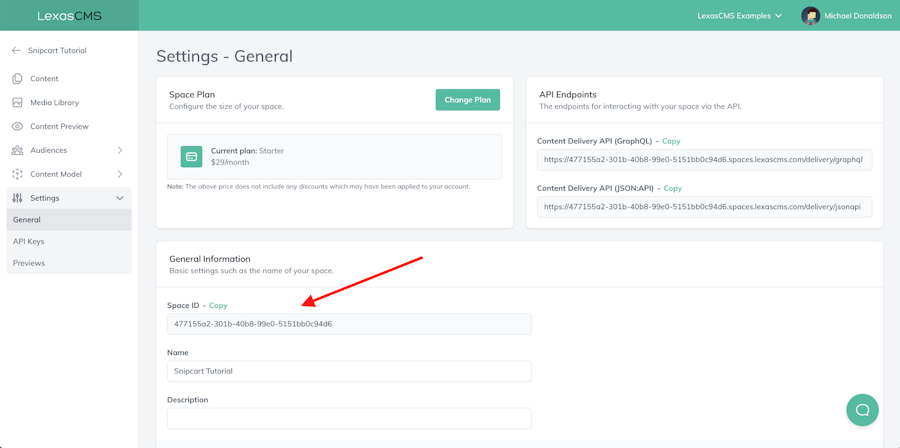This screenshot has height=448, width=900.
Task: Click the GraphQL endpoint URL field
Action: pos(704,159)
